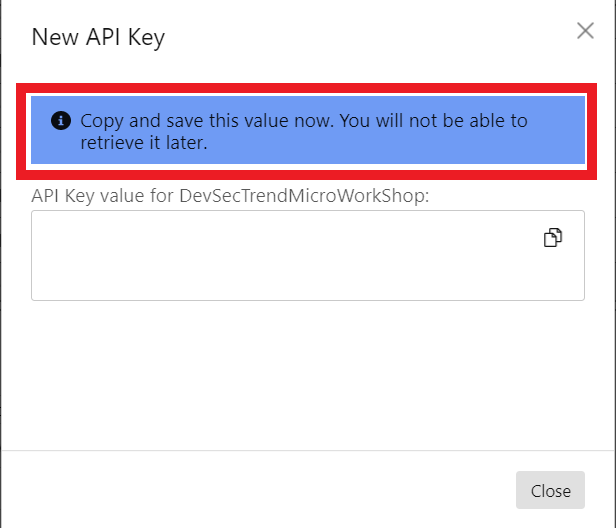616x528 pixels.
Task: Click the "retrieve it later." text line
Action: (x=144, y=143)
